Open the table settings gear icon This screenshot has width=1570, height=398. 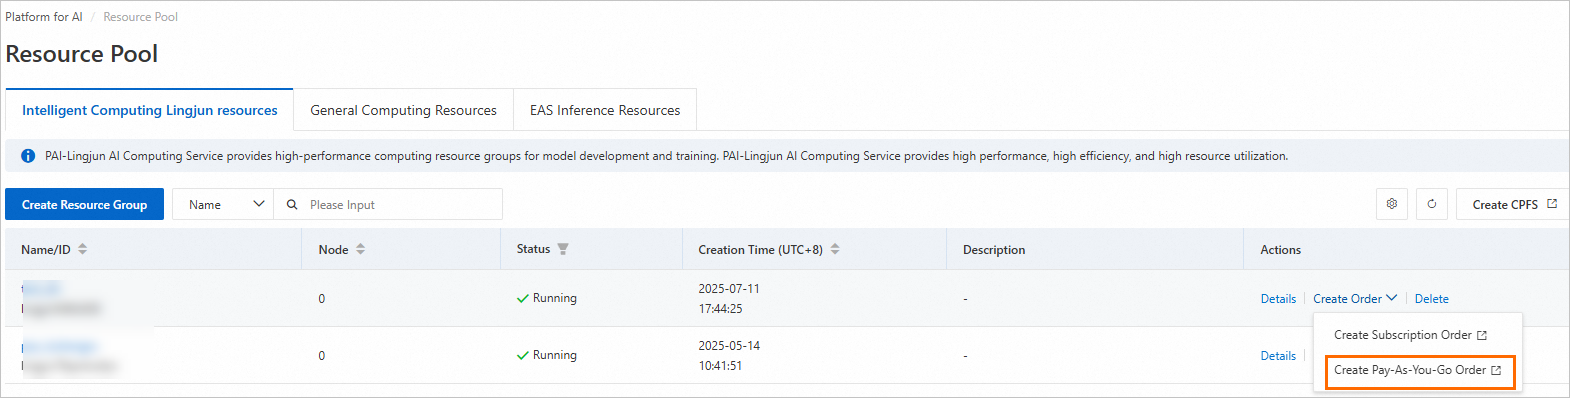tap(1392, 204)
